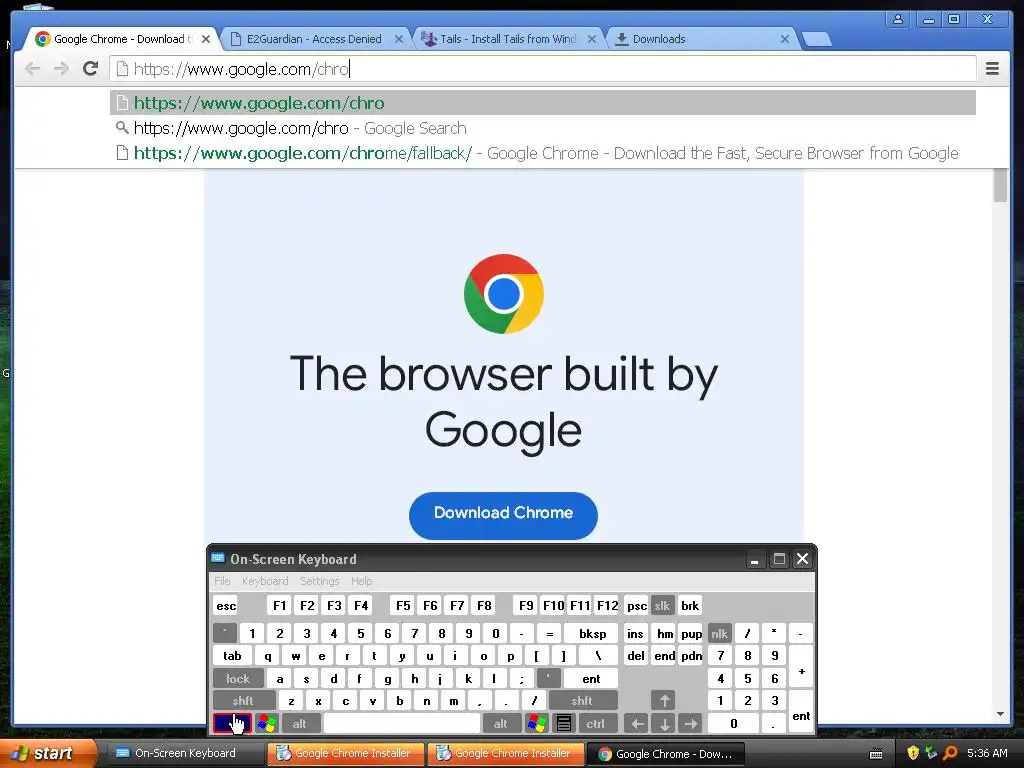Select the first Google Chrome Installer taskbar button
Viewport: 1024px width, 768px height.
[x=346, y=754]
